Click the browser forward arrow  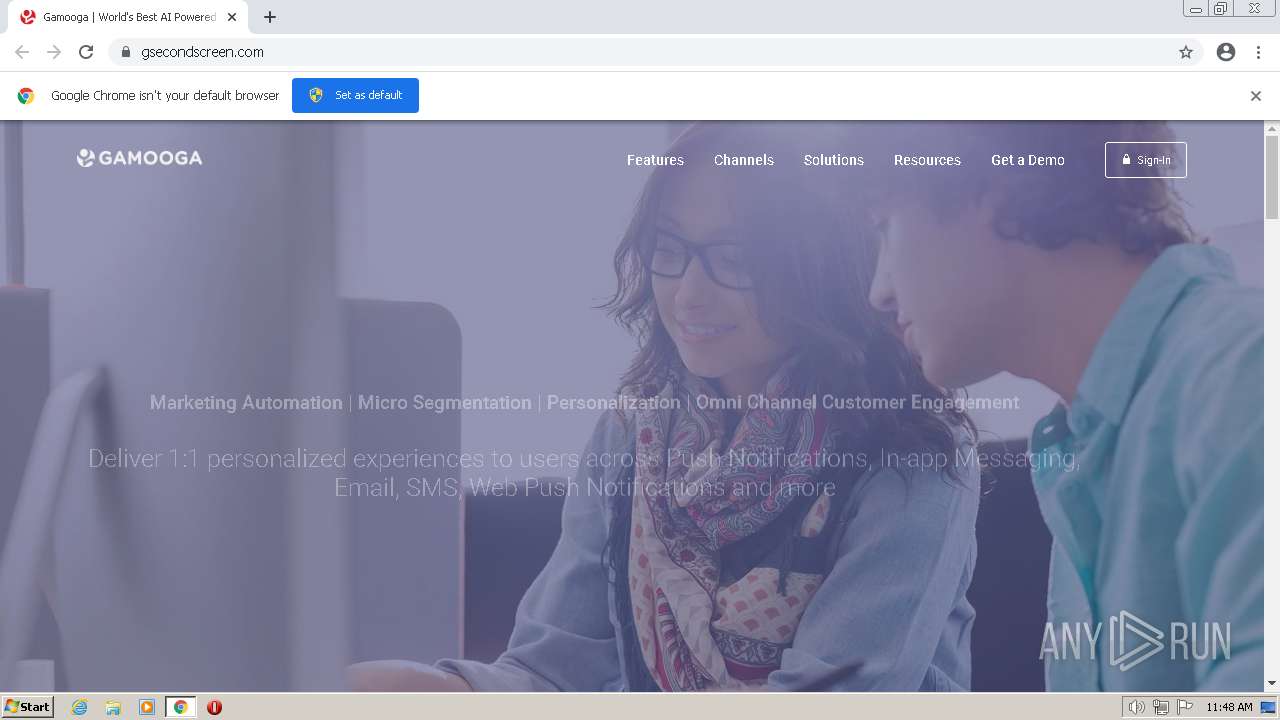pos(54,52)
